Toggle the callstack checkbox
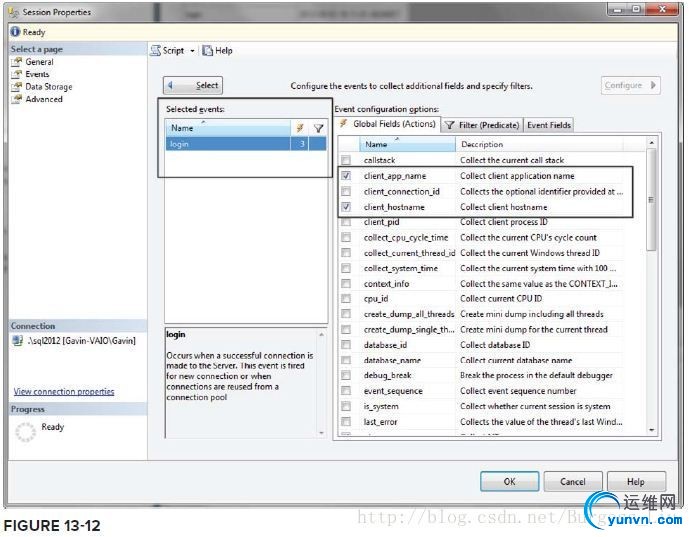The image size is (689, 537). point(346,160)
